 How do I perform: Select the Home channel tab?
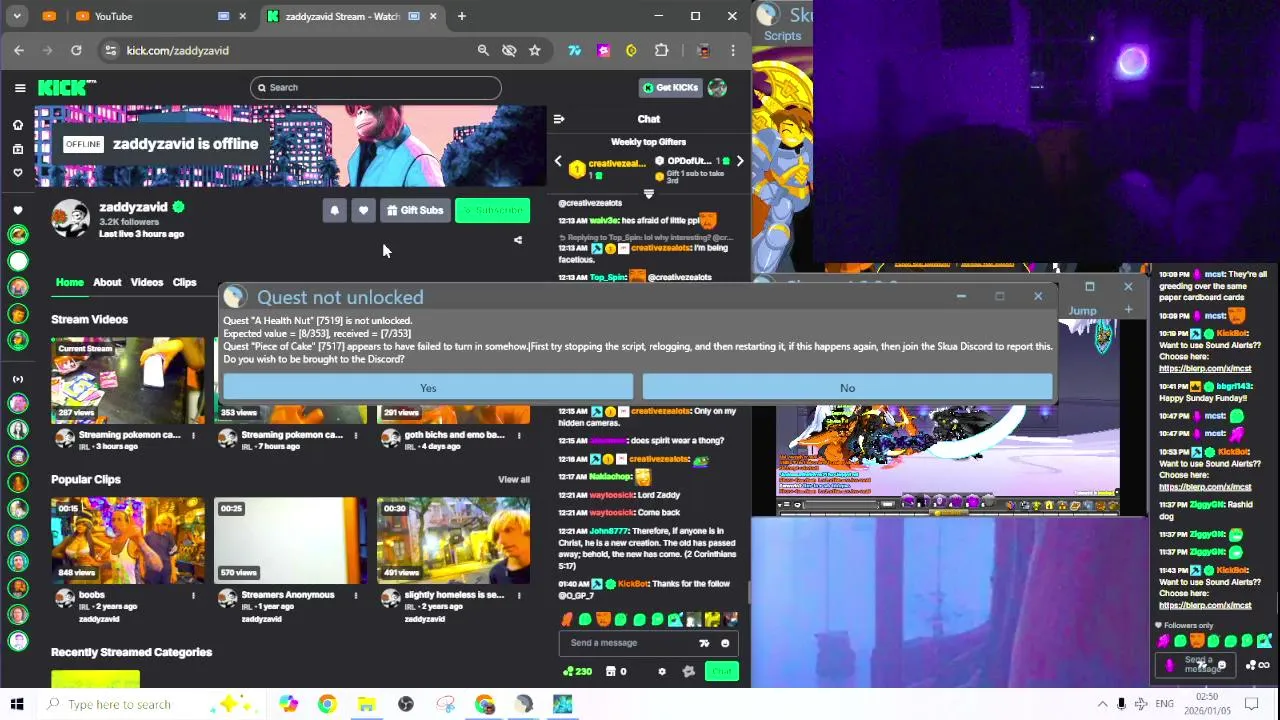[x=70, y=282]
